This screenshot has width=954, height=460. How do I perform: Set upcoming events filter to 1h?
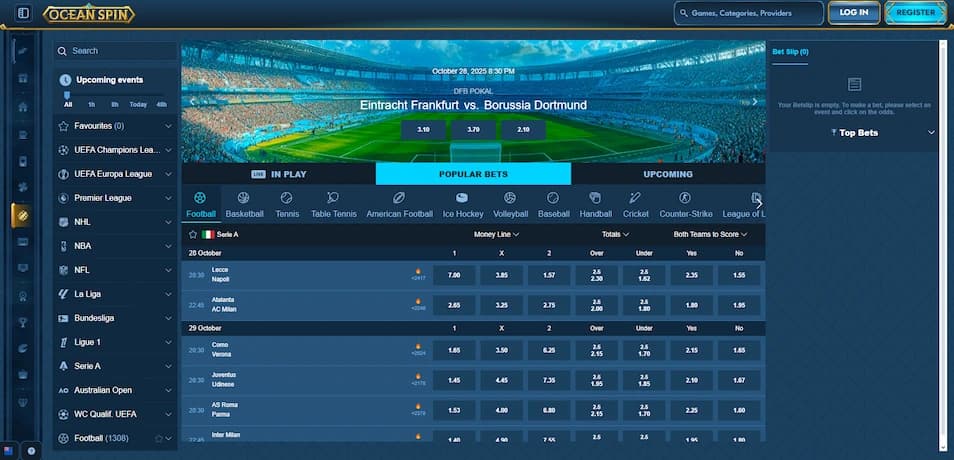click(91, 105)
